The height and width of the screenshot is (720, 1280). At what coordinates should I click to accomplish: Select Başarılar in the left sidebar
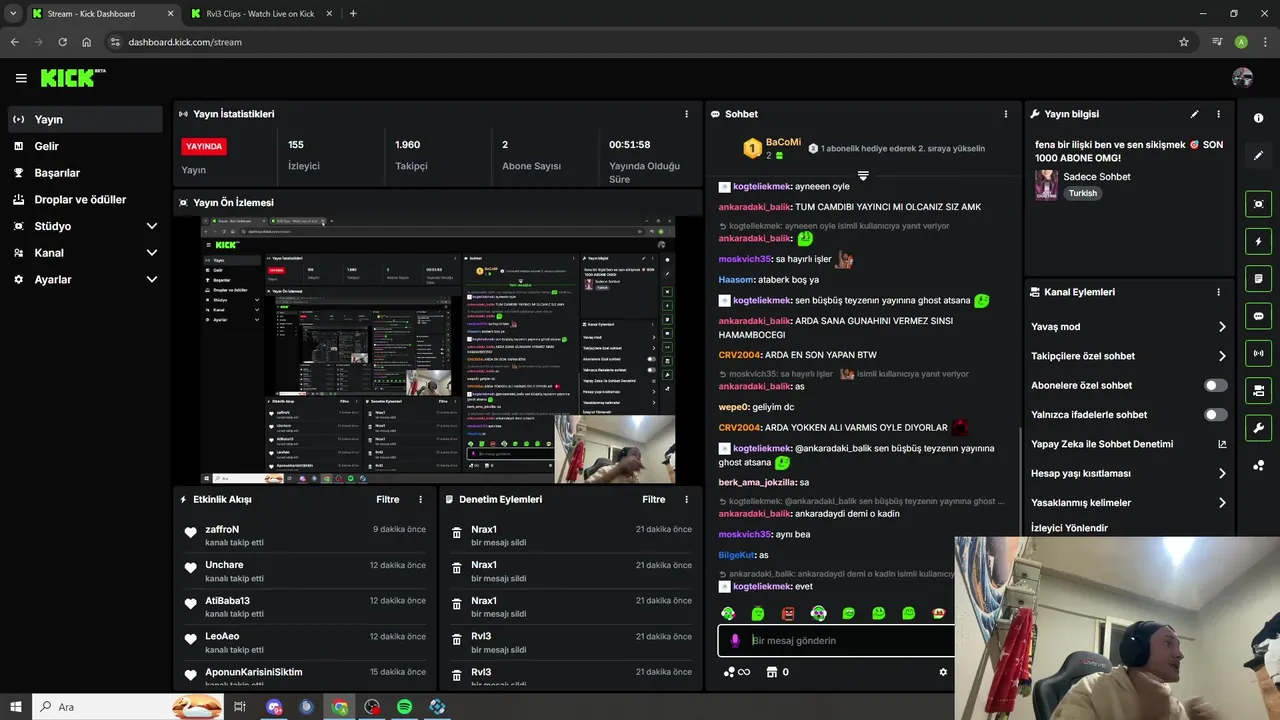point(85,173)
